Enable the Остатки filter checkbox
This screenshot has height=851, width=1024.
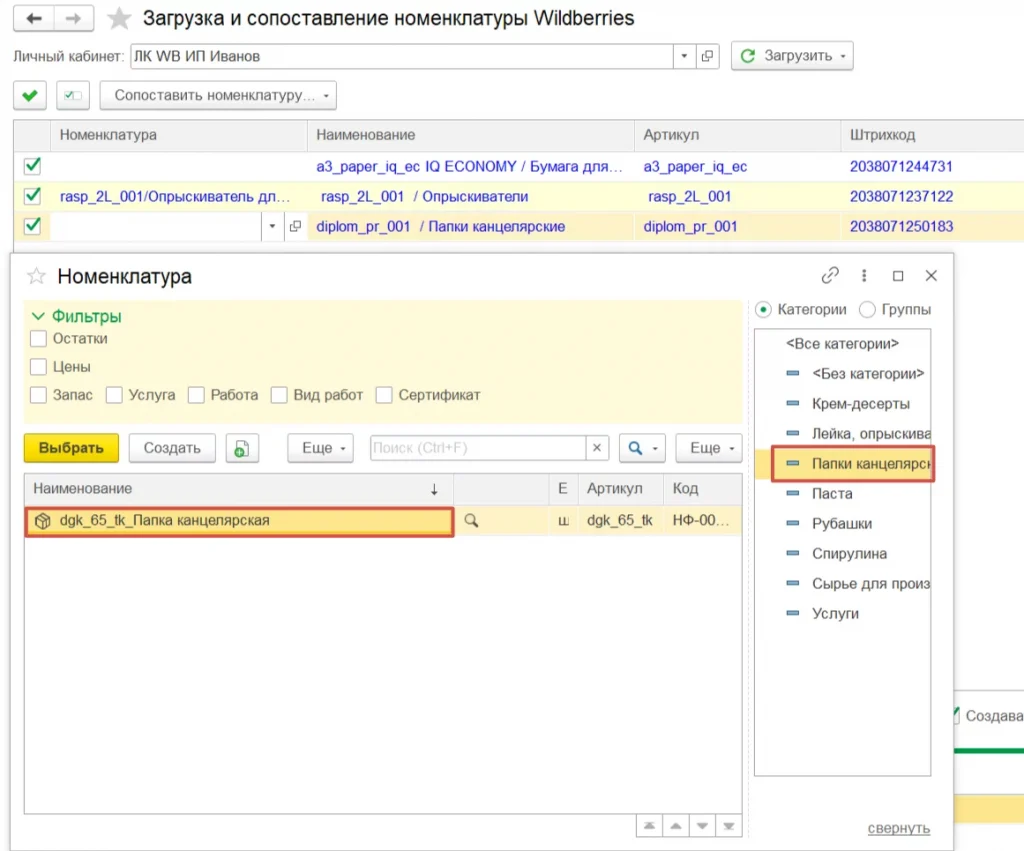[39, 339]
